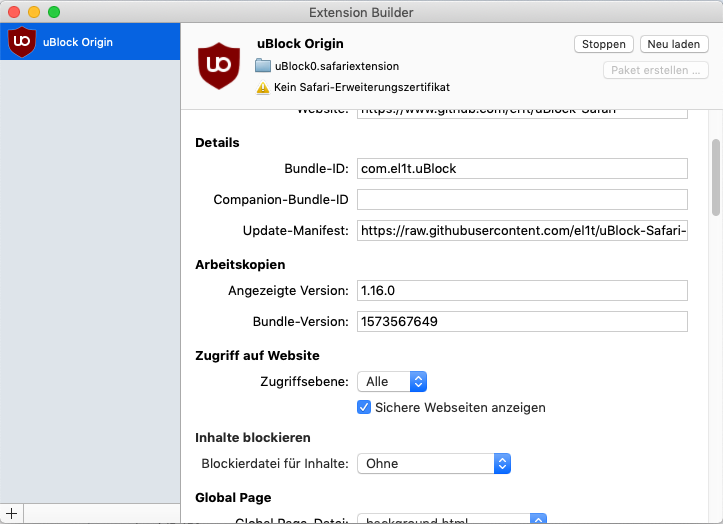Open the Blockierdatei für Inhalte dropdown

click(x=434, y=464)
